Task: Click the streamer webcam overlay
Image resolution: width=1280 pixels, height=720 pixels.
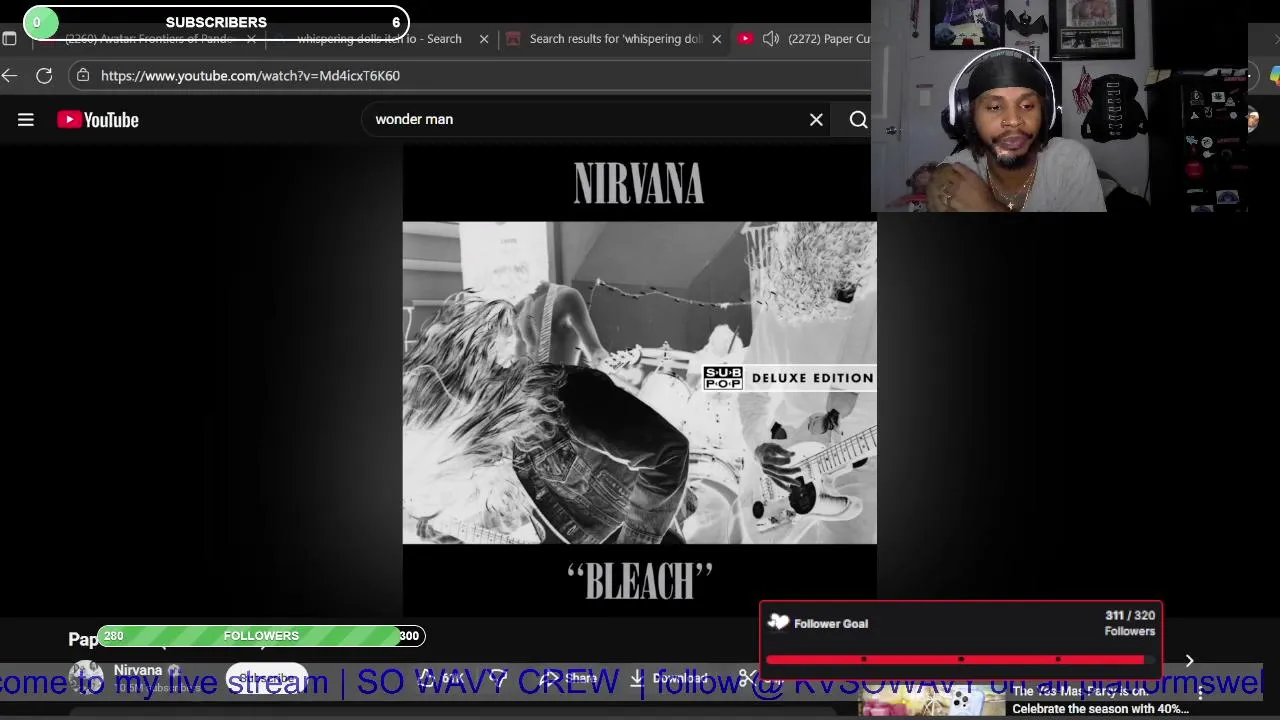Action: point(1060,106)
